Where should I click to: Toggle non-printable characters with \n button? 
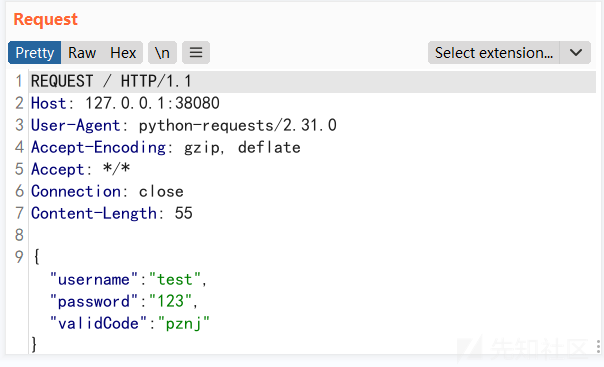coord(162,53)
